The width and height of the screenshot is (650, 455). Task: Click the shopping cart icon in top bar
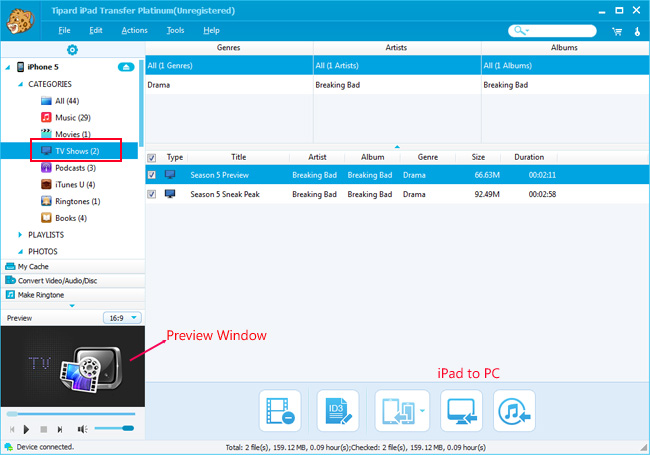point(617,31)
